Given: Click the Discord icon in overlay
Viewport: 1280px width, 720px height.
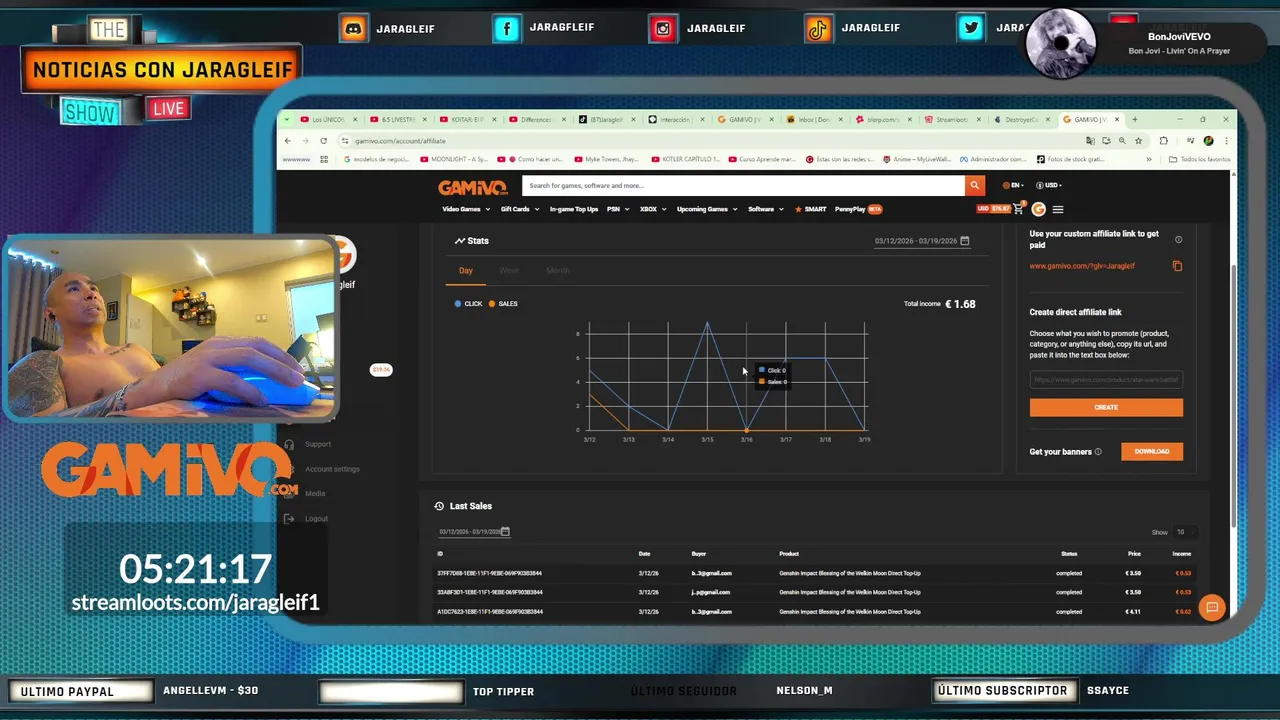Looking at the screenshot, I should pyautogui.click(x=353, y=29).
